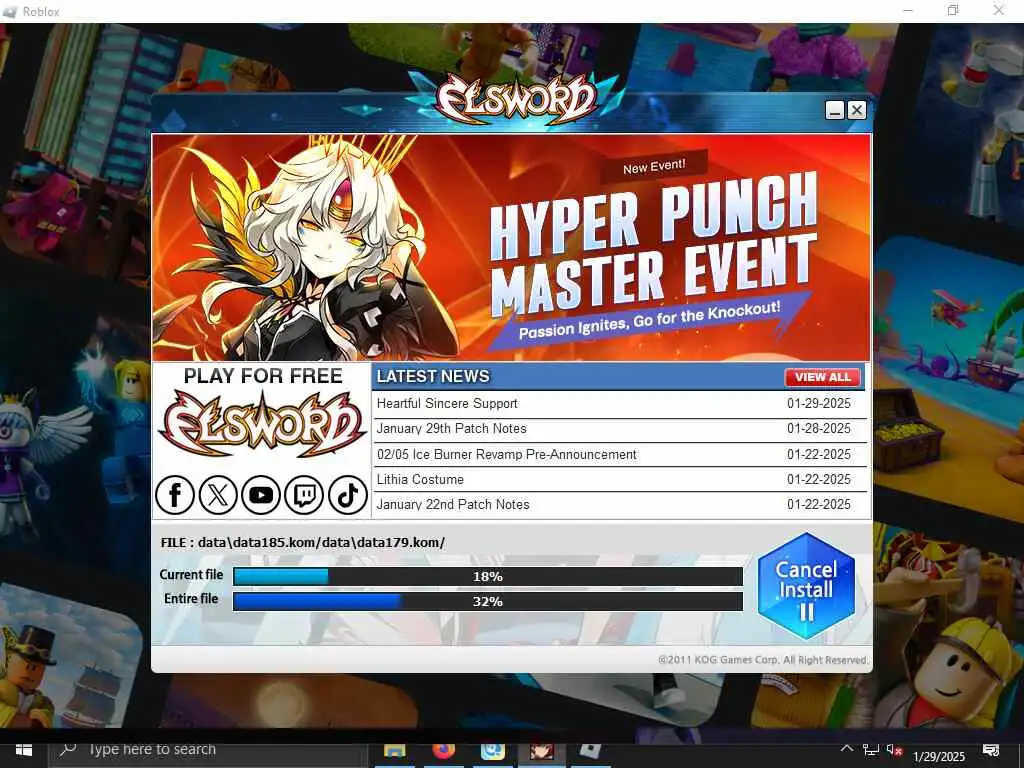
Task: Click the LATEST NEWS header
Action: [433, 377]
